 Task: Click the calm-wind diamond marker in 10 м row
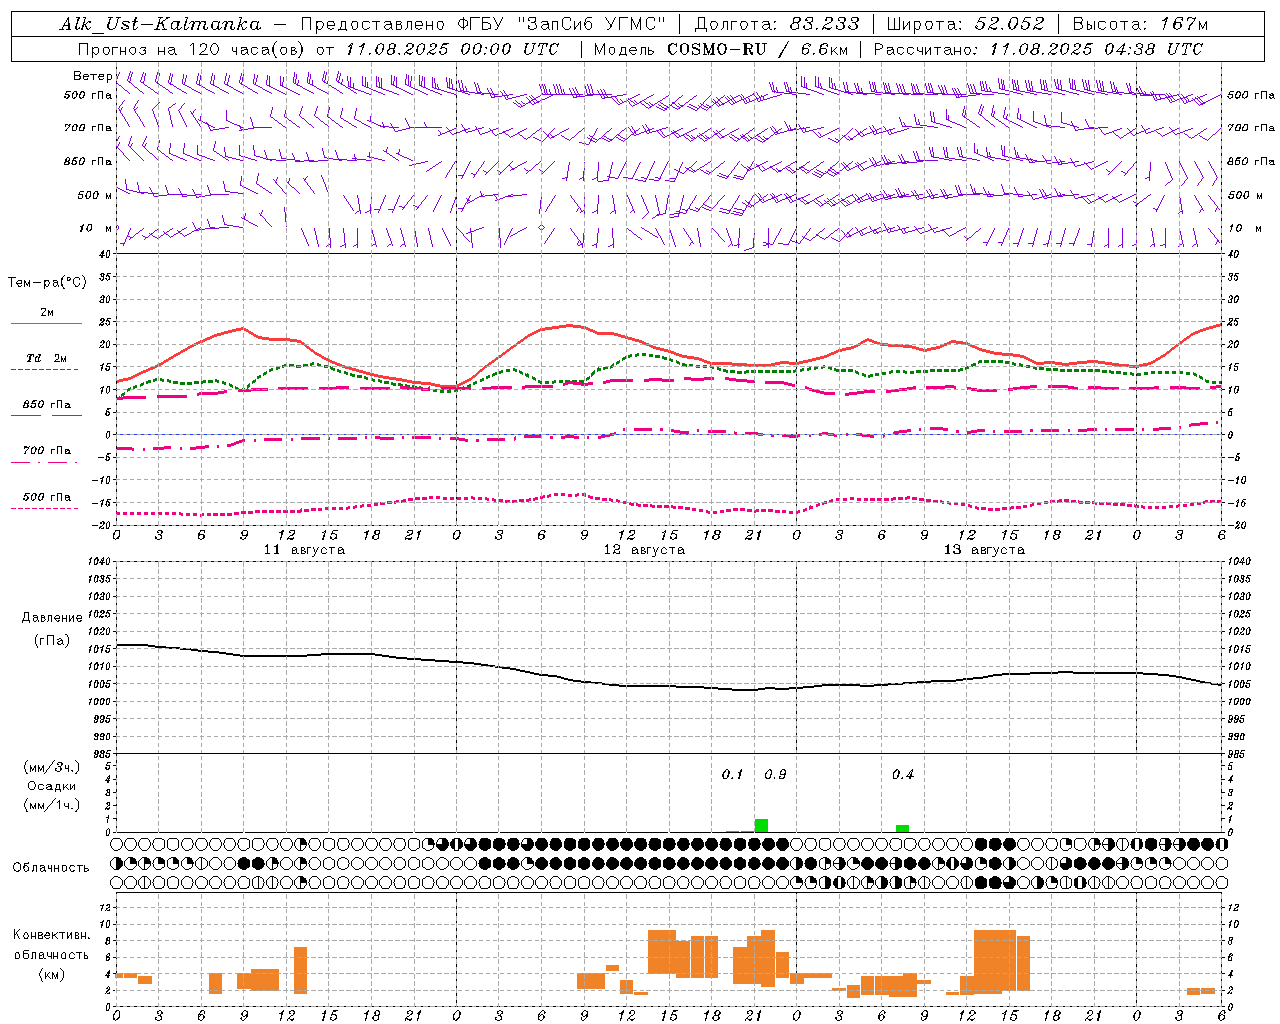tap(541, 228)
